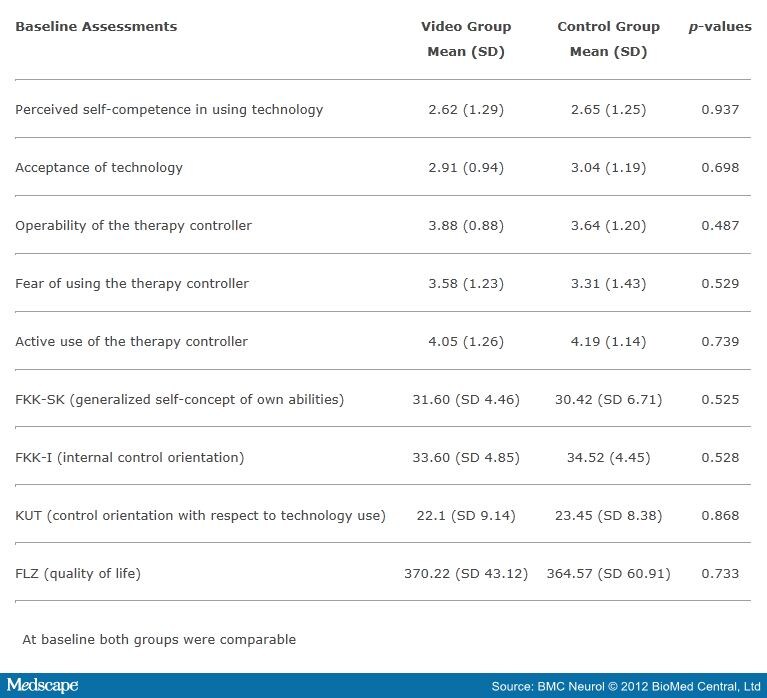Select the Acceptance of technology row label
This screenshot has height=698, width=767.
pos(99,168)
